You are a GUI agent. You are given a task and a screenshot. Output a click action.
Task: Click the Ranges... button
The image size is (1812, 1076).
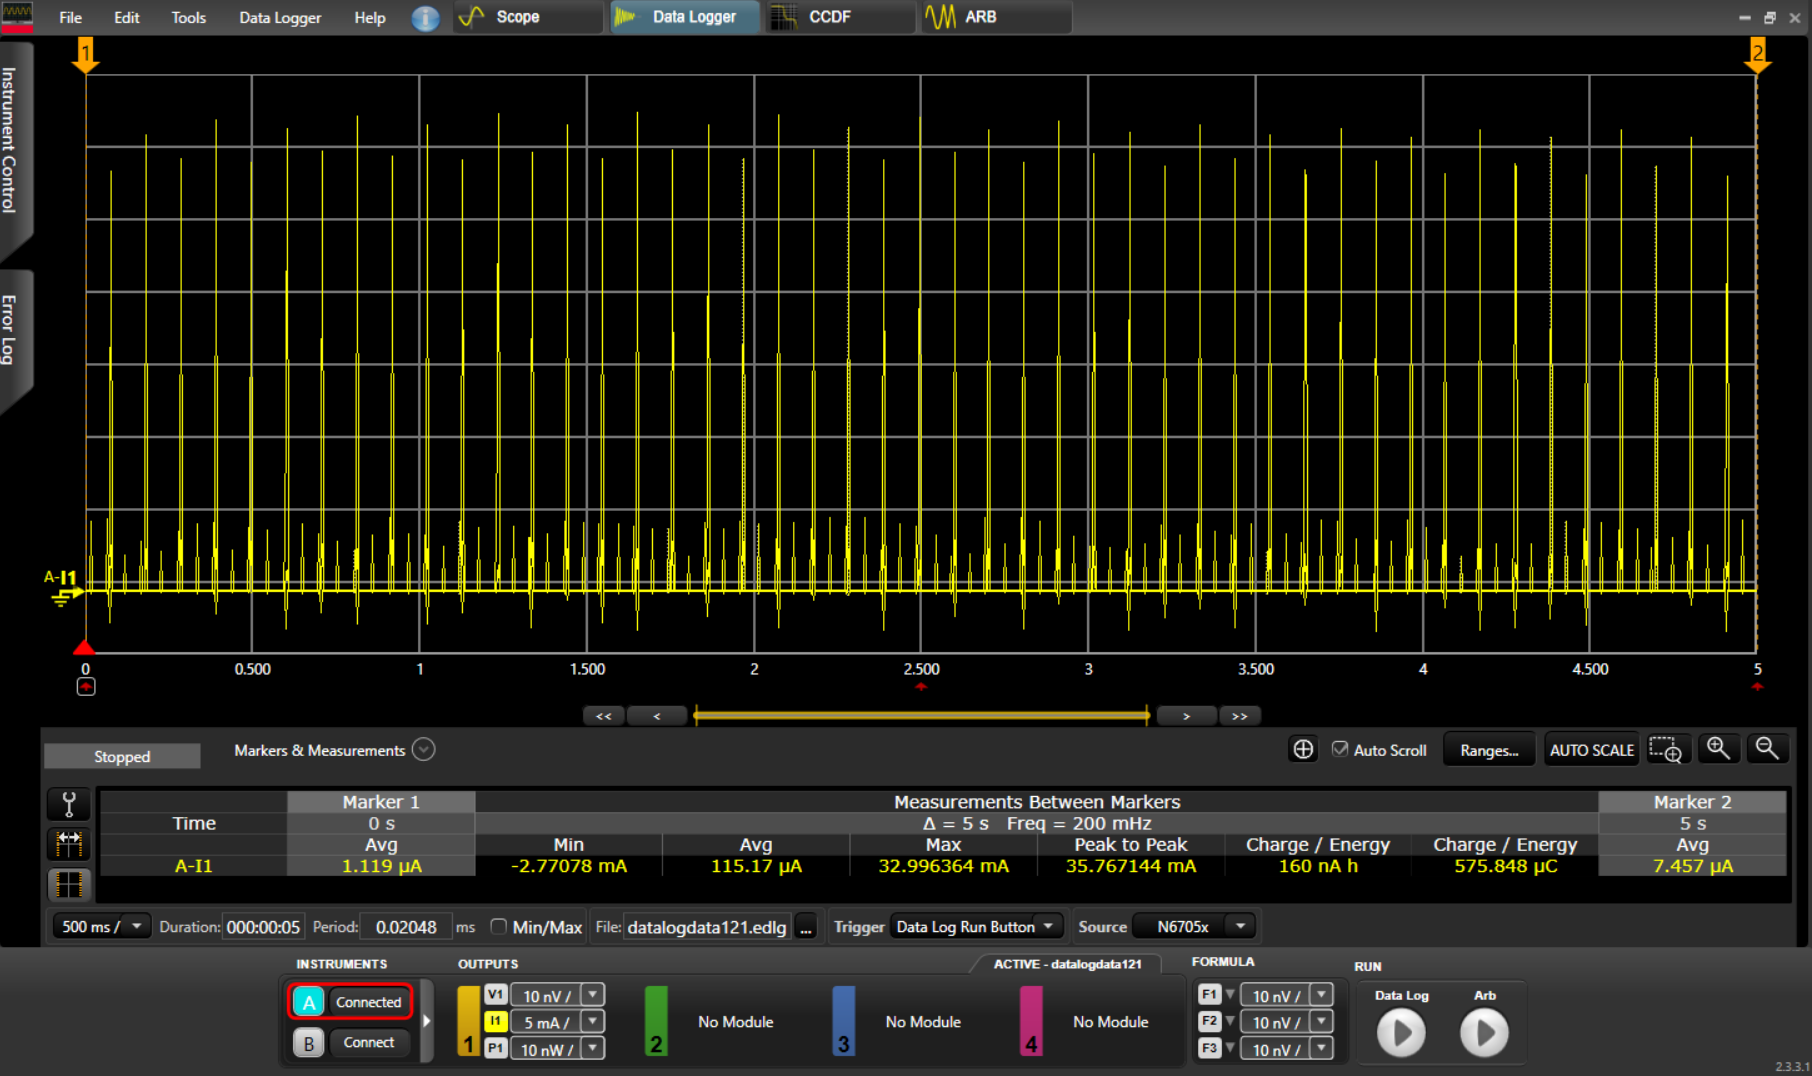click(x=1489, y=750)
